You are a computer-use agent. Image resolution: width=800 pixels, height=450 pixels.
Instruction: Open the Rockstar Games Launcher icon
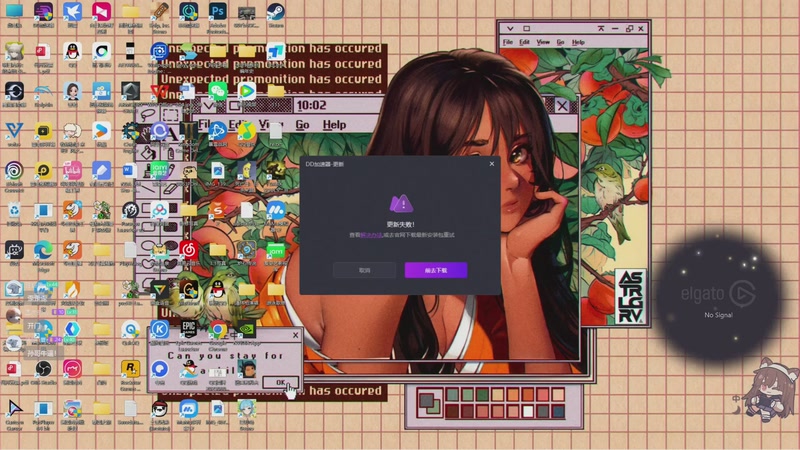point(131,369)
